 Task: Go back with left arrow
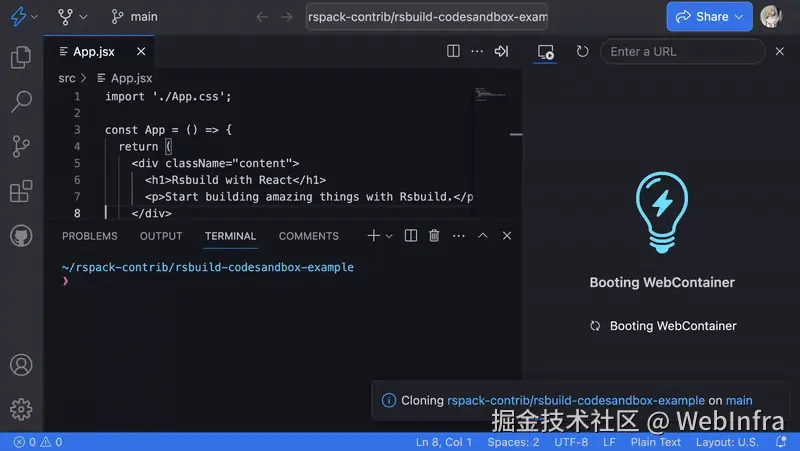262,17
